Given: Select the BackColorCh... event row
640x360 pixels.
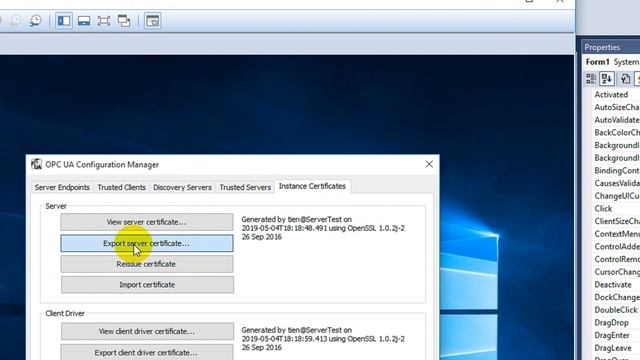Looking at the screenshot, I should pyautogui.click(x=616, y=132).
